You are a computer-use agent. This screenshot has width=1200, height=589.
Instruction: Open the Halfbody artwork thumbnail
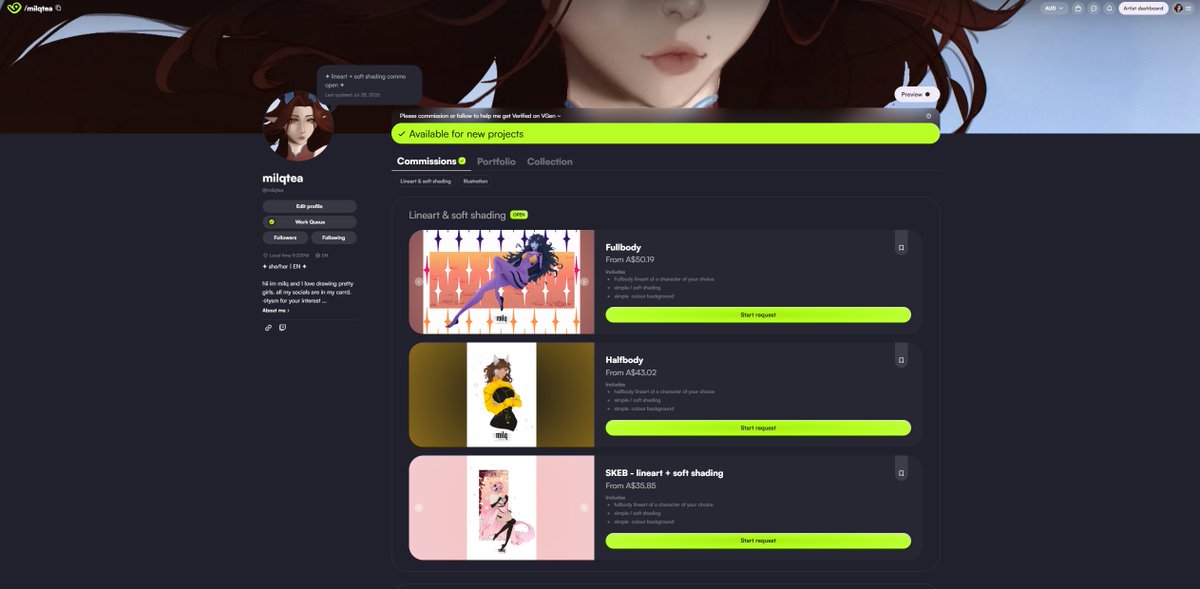coord(501,395)
